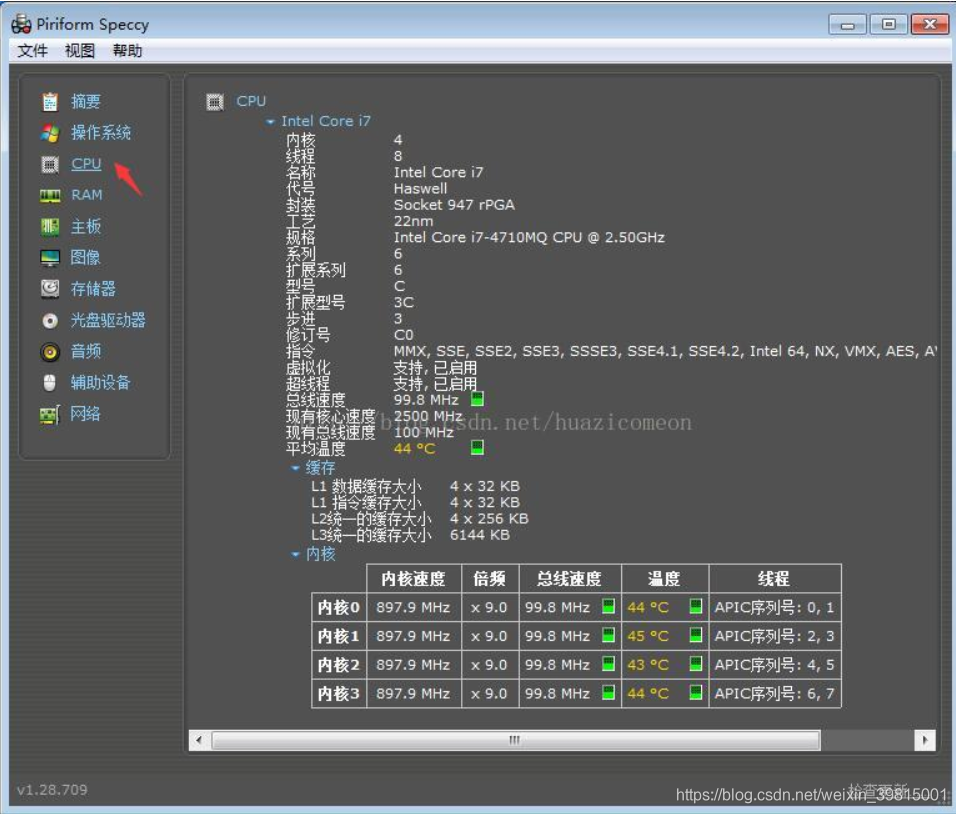
Task: Click 内核2 temperature green graph icon
Action: coord(696,663)
